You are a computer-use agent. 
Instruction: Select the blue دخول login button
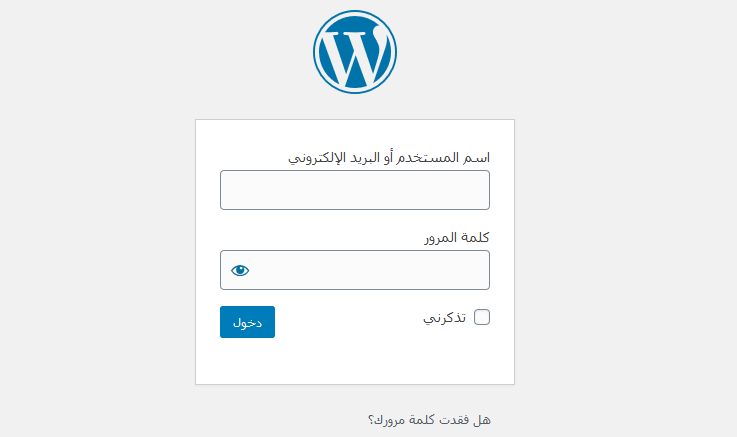[247, 322]
